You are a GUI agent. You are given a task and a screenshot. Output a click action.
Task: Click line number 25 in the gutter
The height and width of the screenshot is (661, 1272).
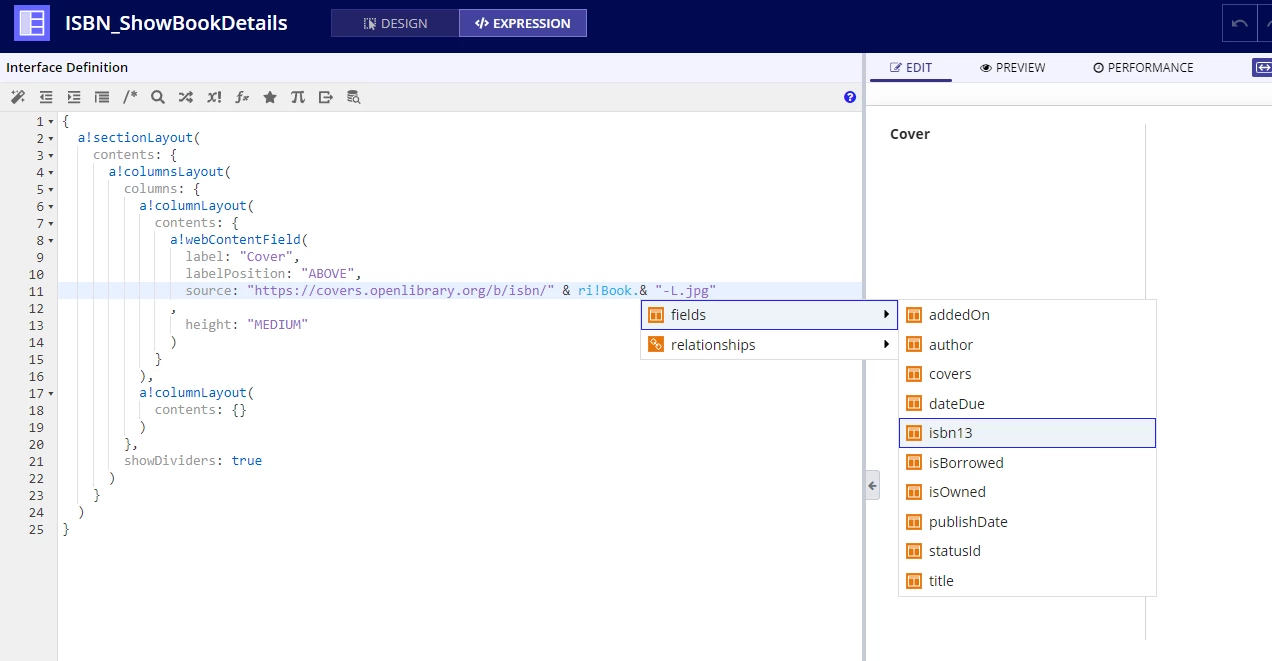coord(36,529)
